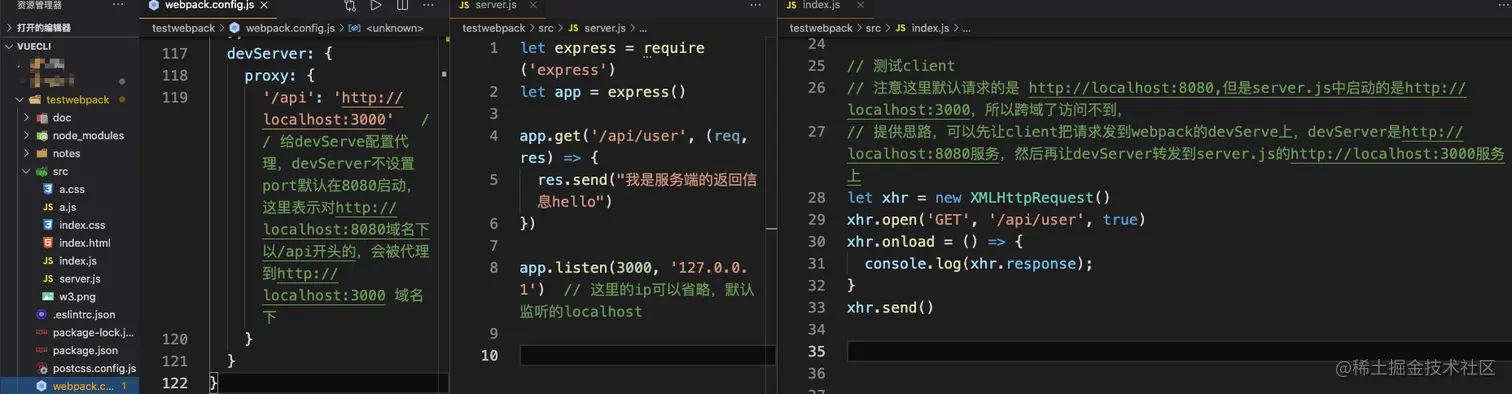This screenshot has height=394, width=1512.
Task: Click index.js in the index.js breadcrumb
Action: [930, 28]
